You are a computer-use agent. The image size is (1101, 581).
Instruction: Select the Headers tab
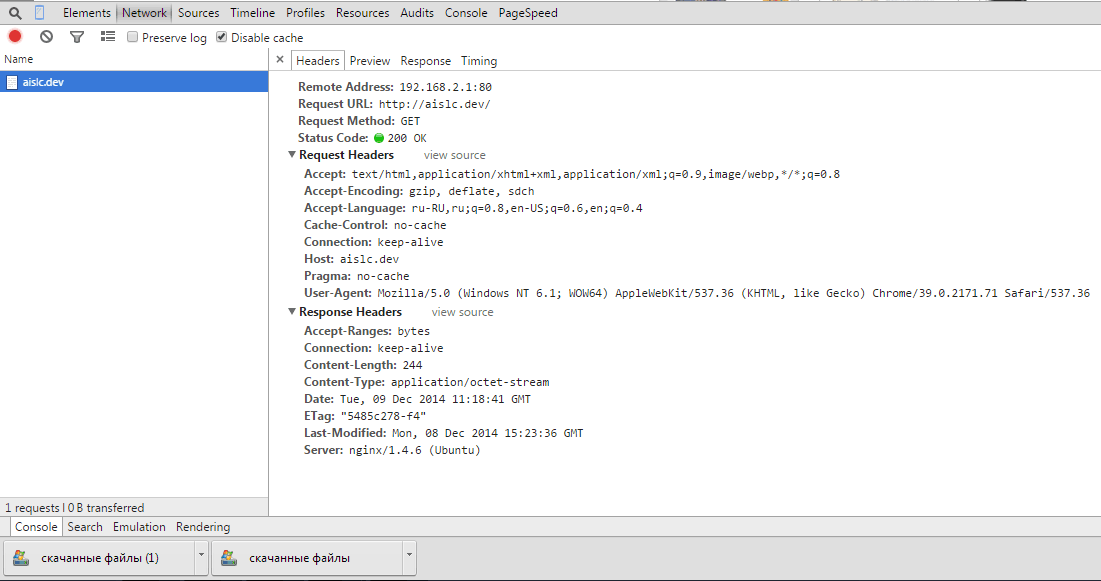[x=317, y=60]
